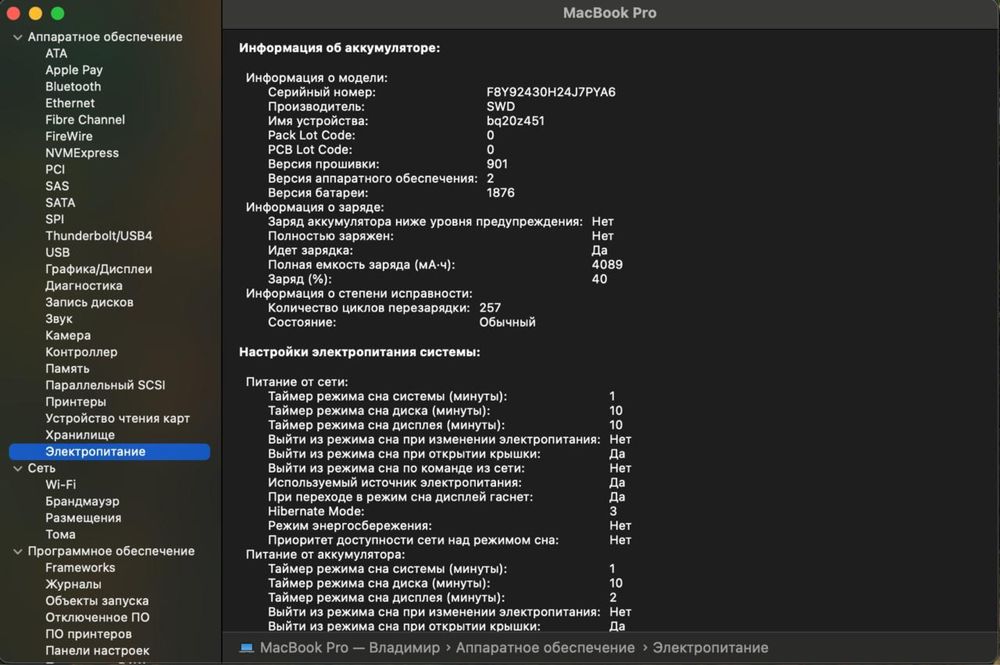Select Панели настроек item

point(97,650)
